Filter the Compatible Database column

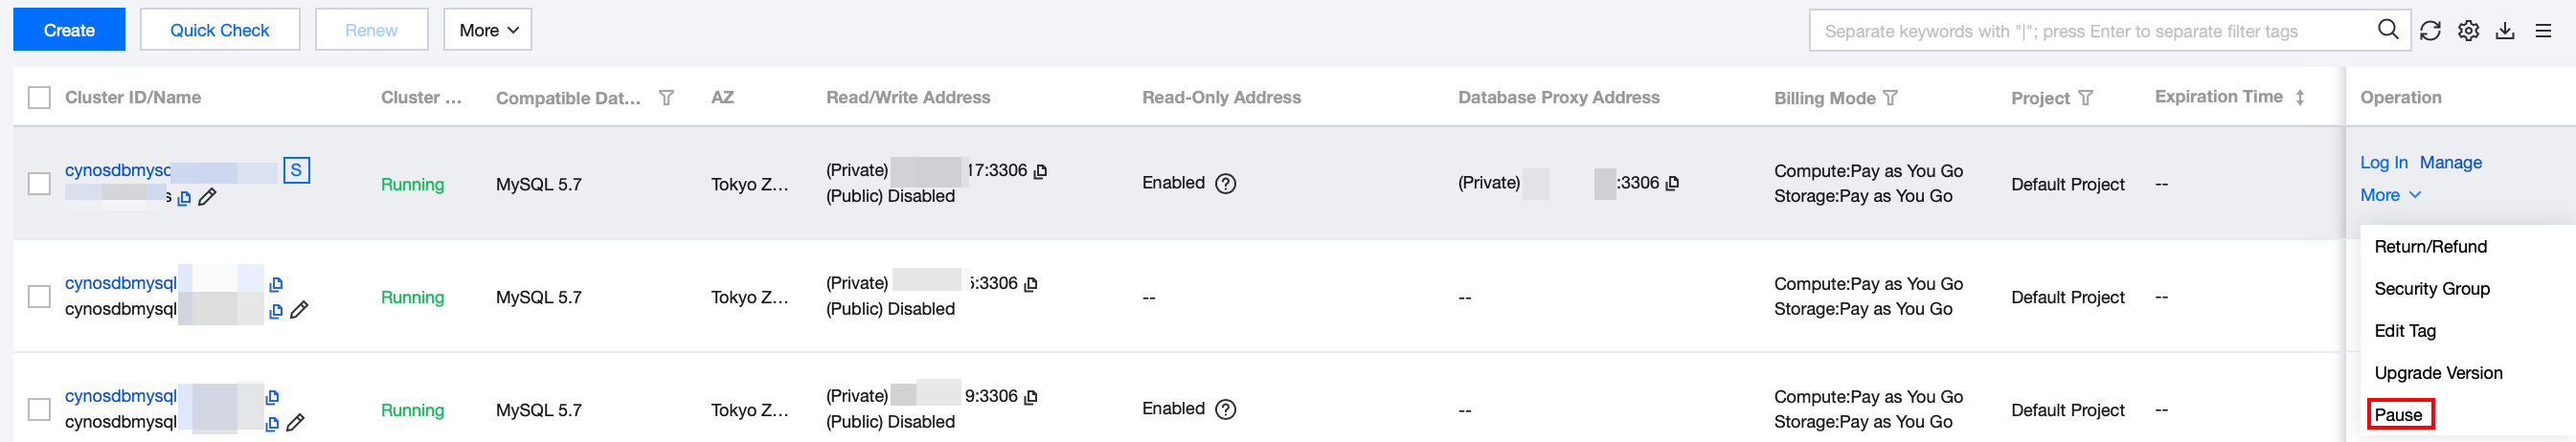click(x=666, y=98)
